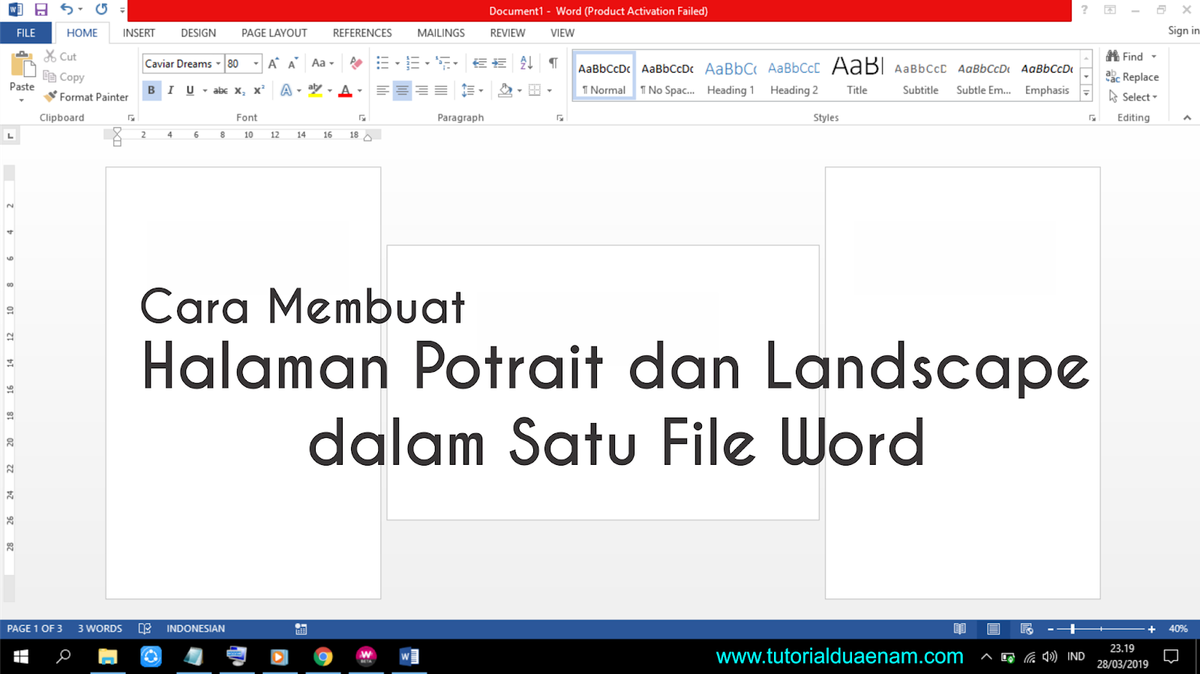
Task: Open Word Help question mark
Action: (1084, 10)
